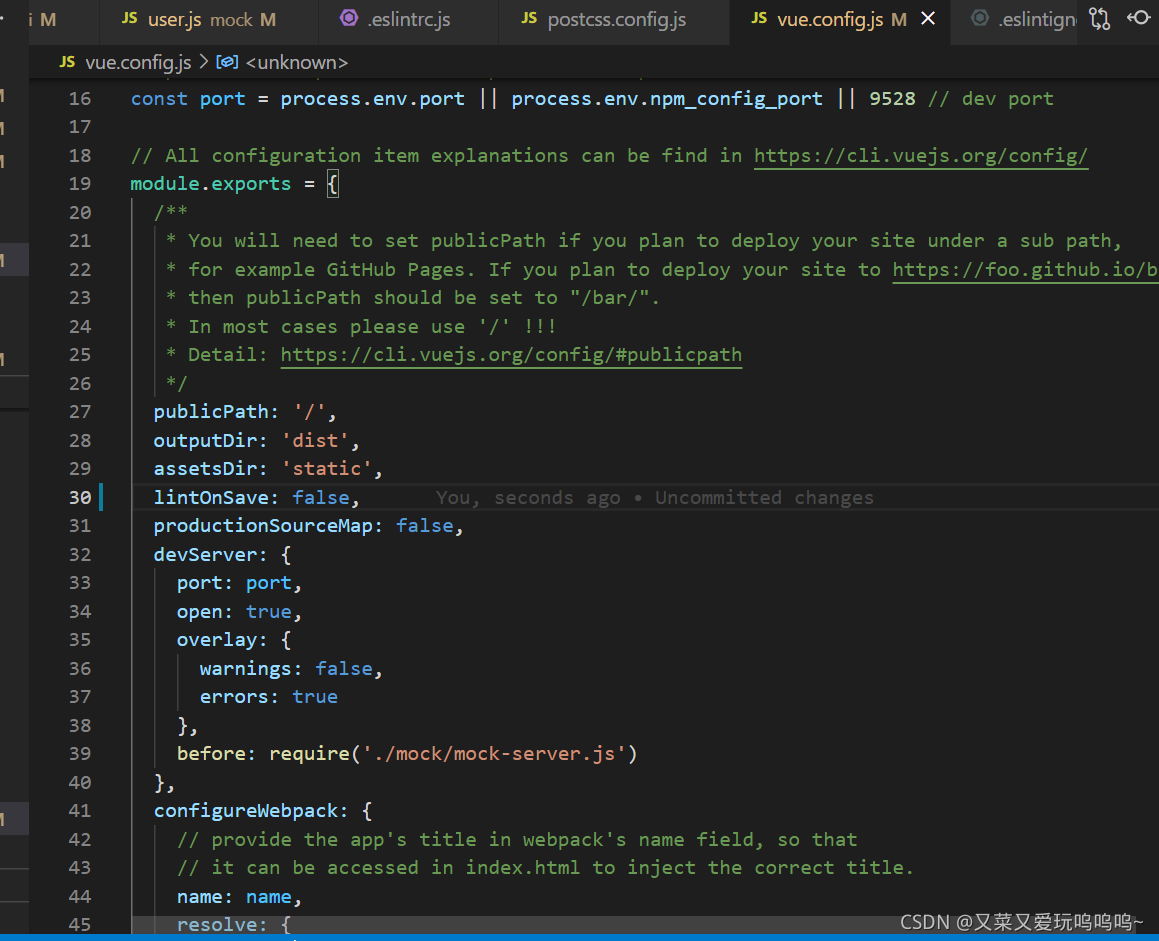Click the 'devServer' property name
The height and width of the screenshot is (941, 1159).
click(x=205, y=554)
